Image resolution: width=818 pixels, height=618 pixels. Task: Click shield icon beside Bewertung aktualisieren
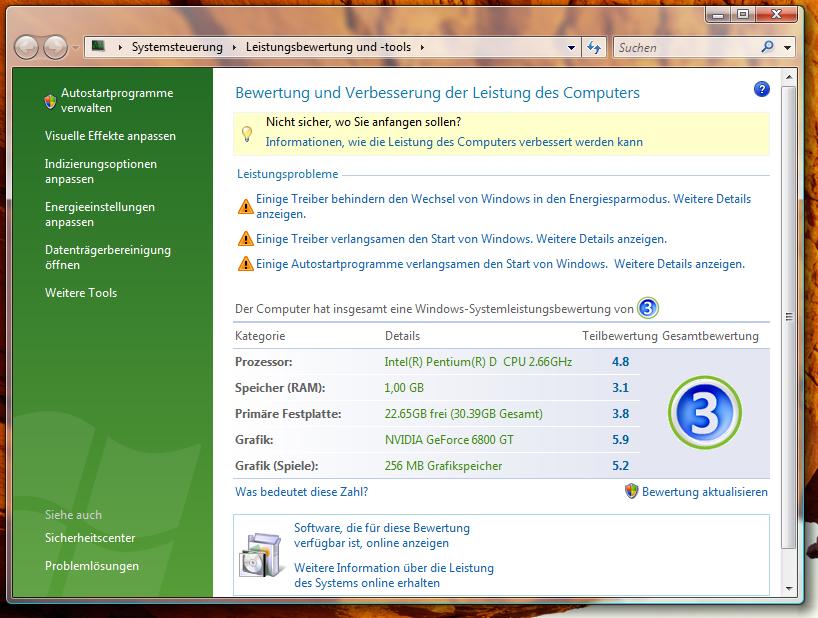point(631,491)
